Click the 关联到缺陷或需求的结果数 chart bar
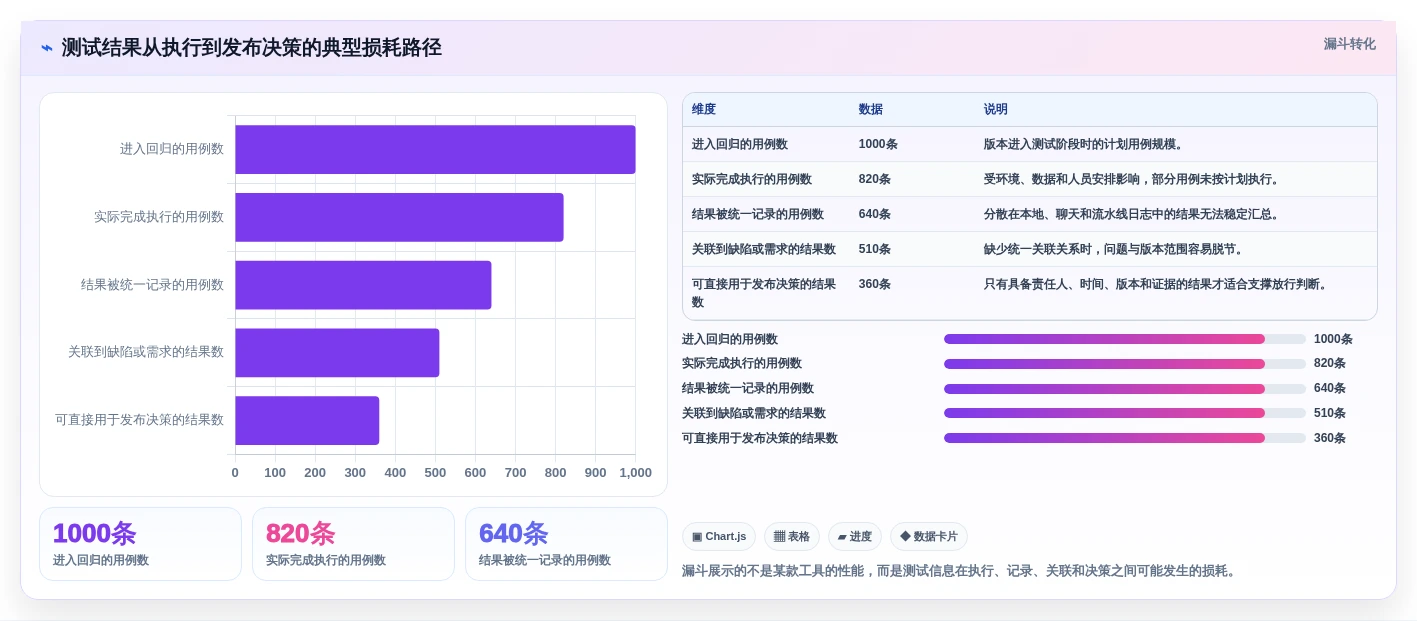 pyautogui.click(x=337, y=353)
